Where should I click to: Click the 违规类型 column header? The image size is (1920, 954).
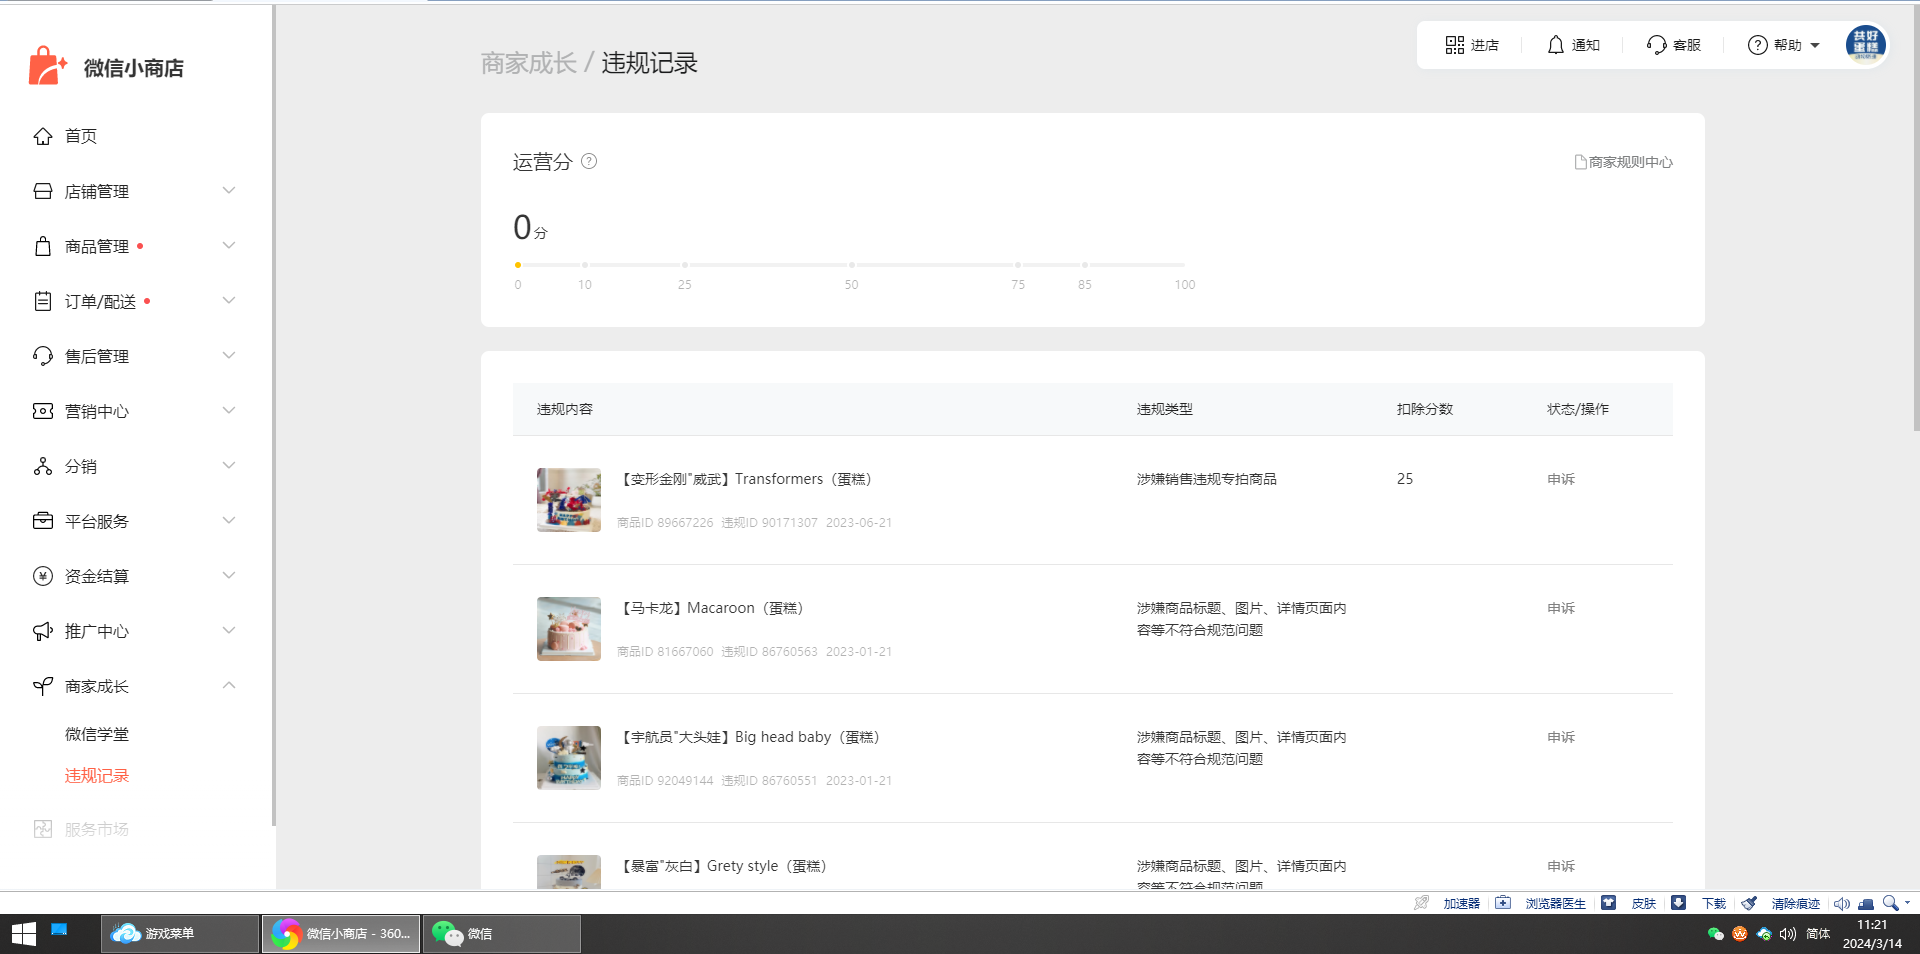pos(1165,409)
